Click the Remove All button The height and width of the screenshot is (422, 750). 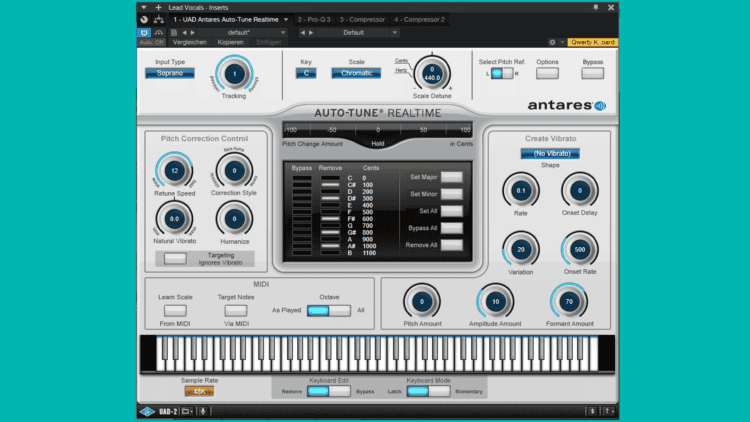(452, 245)
